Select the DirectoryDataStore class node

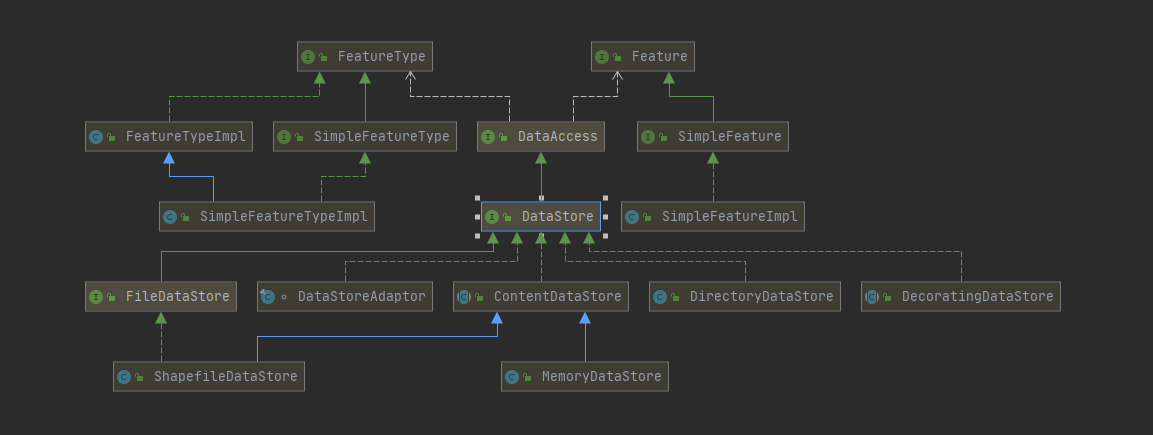click(x=744, y=297)
